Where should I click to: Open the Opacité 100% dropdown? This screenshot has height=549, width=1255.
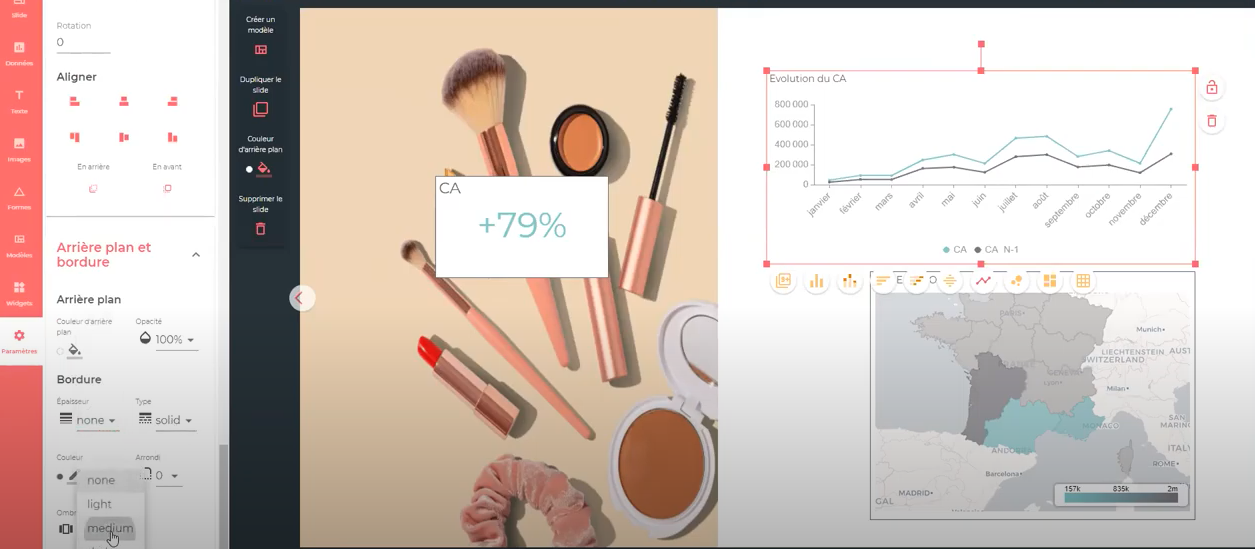click(x=166, y=339)
